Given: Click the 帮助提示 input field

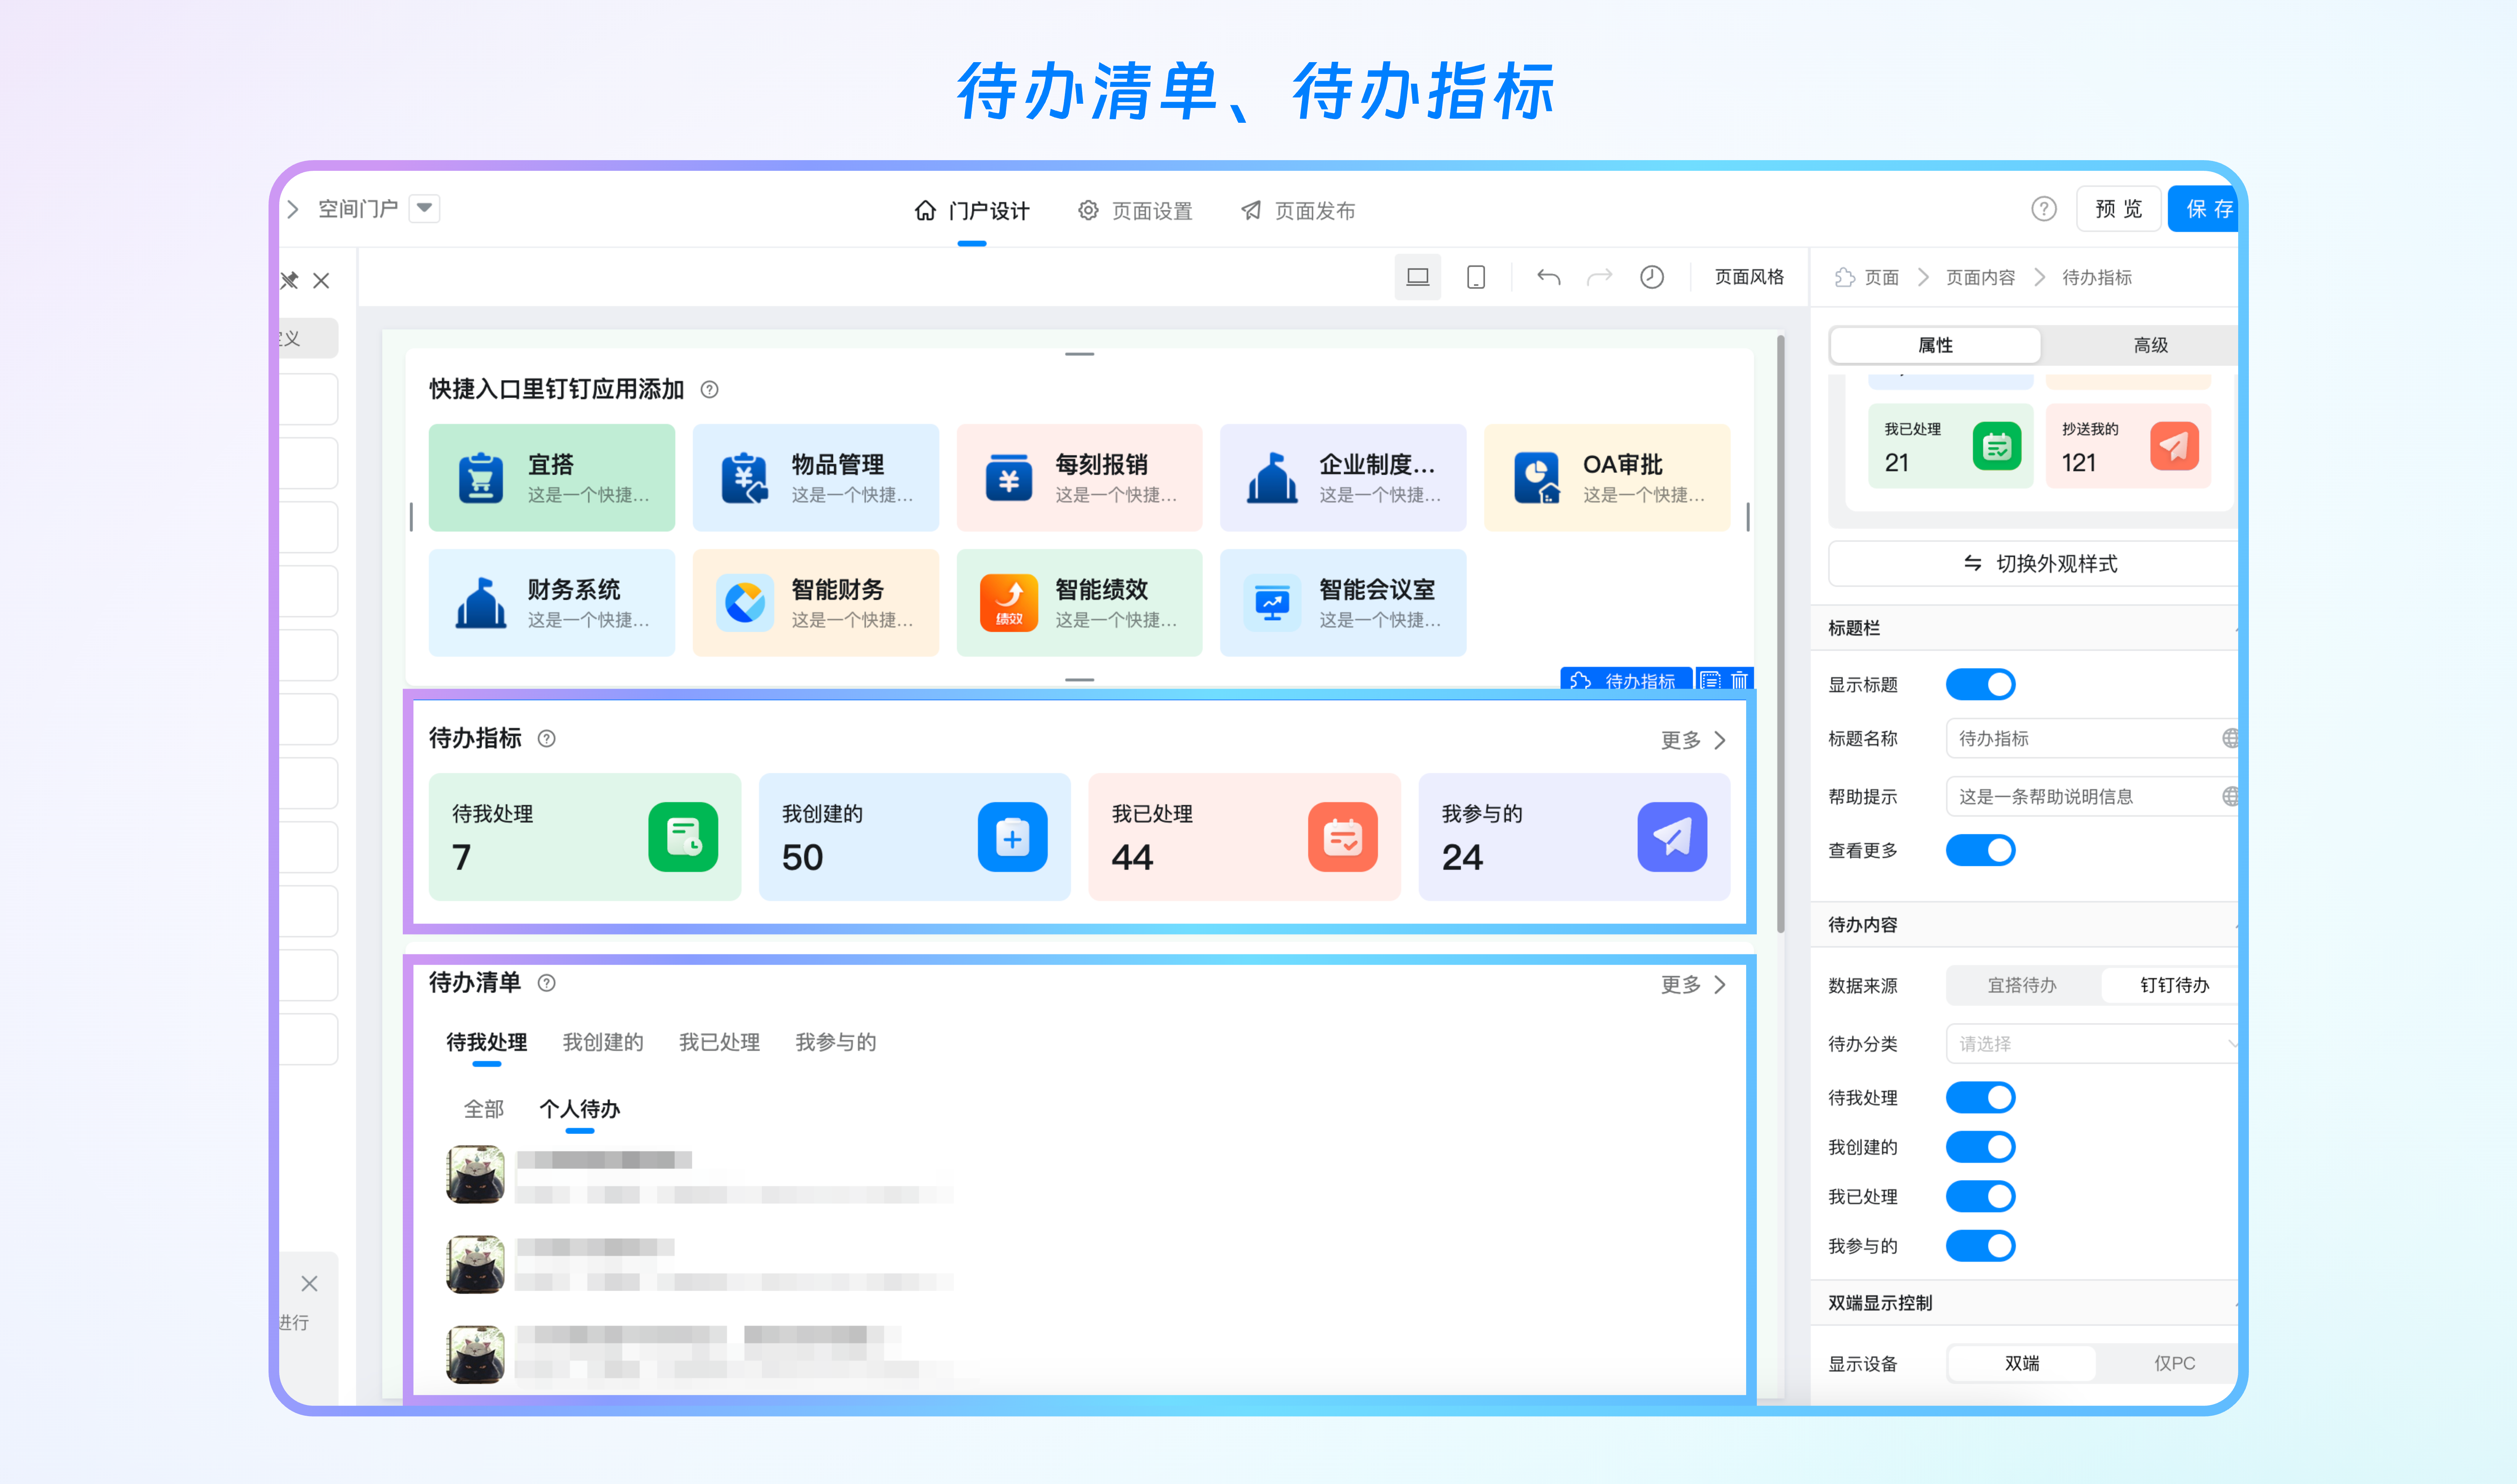Looking at the screenshot, I should 2092,797.
